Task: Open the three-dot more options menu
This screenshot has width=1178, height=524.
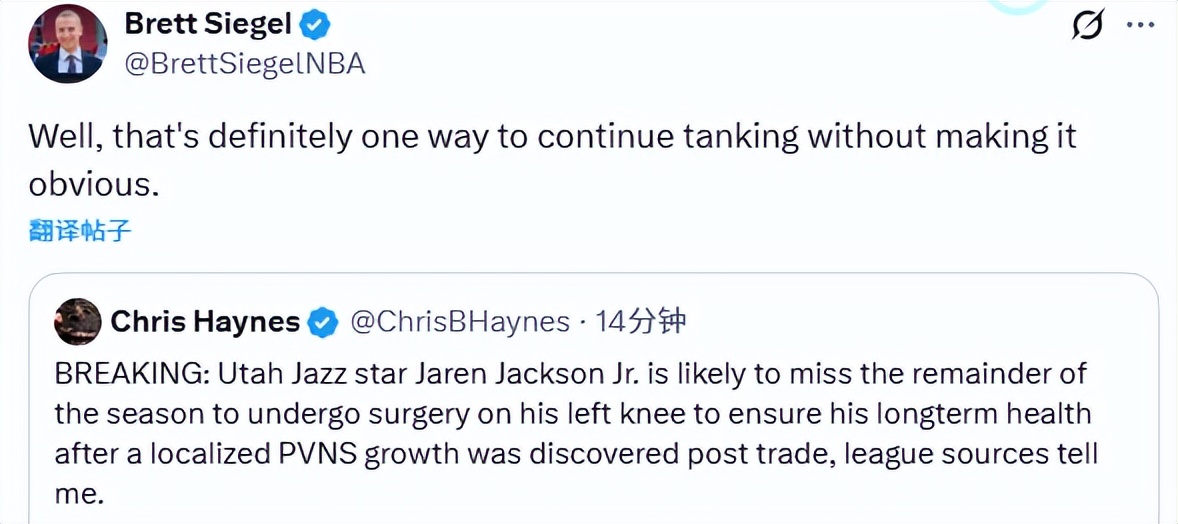Action: point(1141,25)
